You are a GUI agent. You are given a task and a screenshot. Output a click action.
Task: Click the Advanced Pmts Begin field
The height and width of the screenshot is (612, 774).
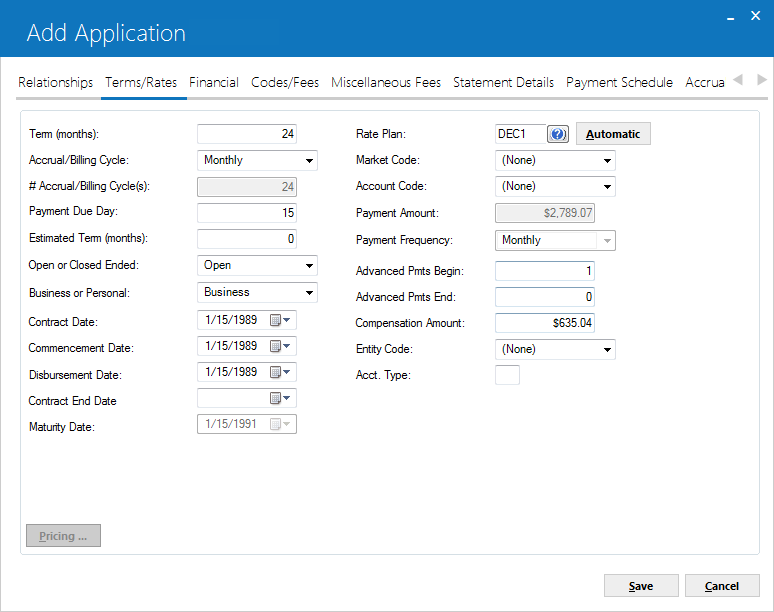(545, 271)
